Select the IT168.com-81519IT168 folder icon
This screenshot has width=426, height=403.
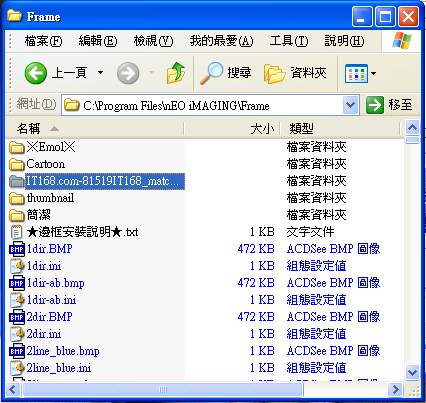(17, 181)
